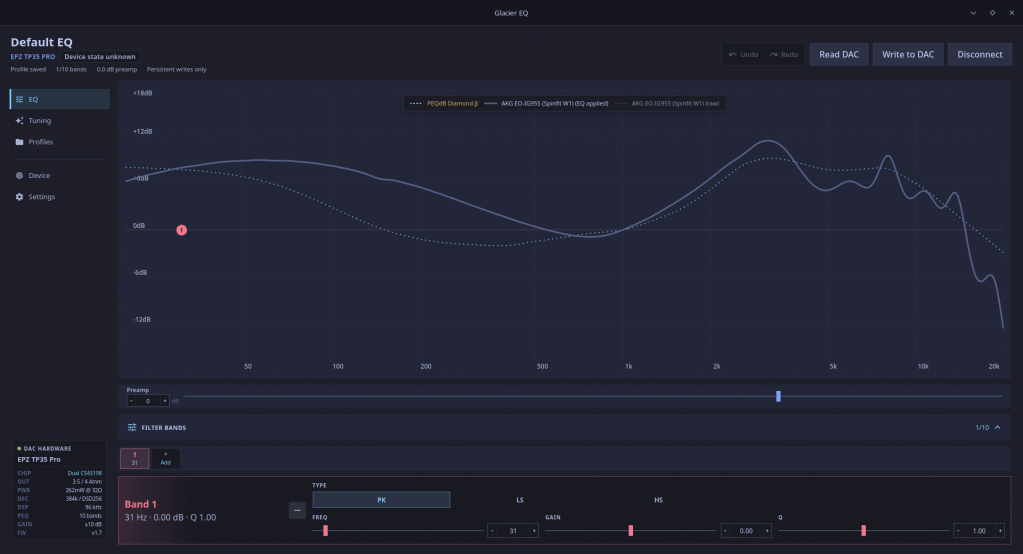The image size is (1023, 554).
Task: Select the band 1 chip at 31 Hz
Action: coord(134,459)
